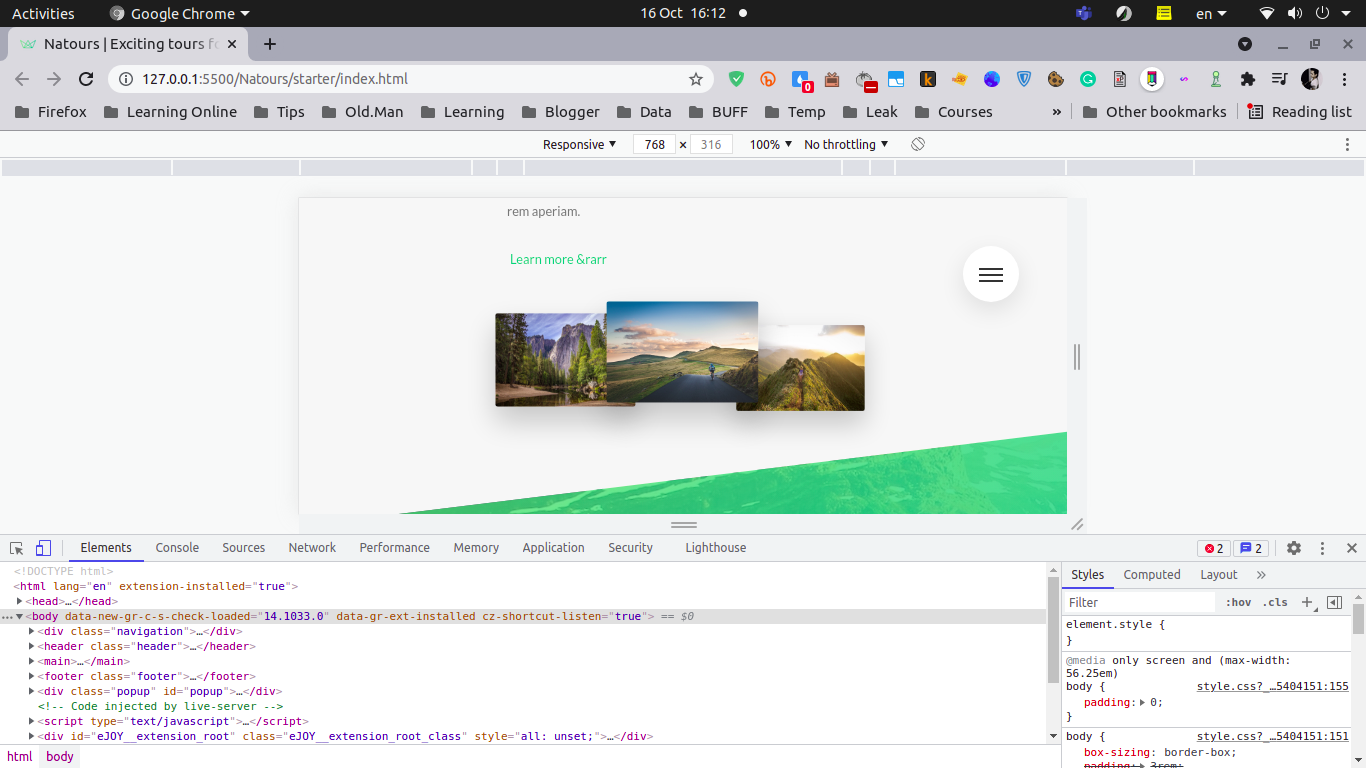The height and width of the screenshot is (768, 1366).
Task: Open a new browser tab
Action: coord(270,44)
